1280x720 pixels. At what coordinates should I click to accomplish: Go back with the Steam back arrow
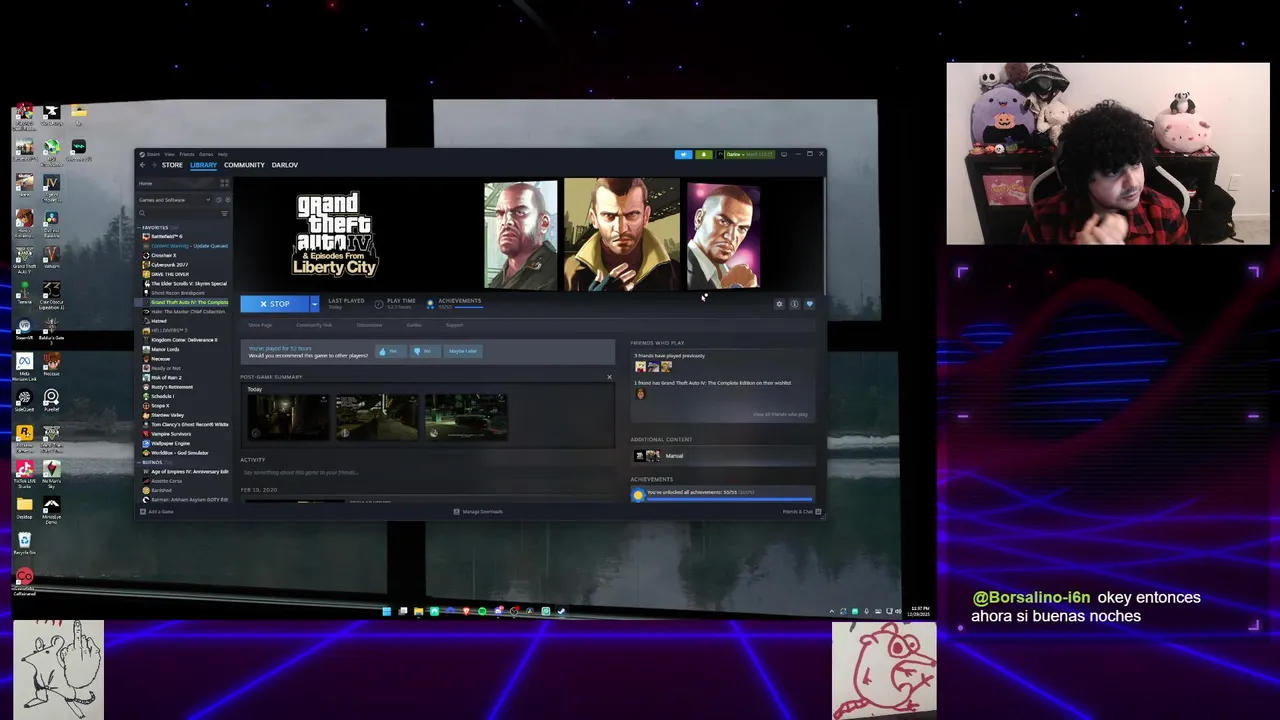click(x=142, y=165)
